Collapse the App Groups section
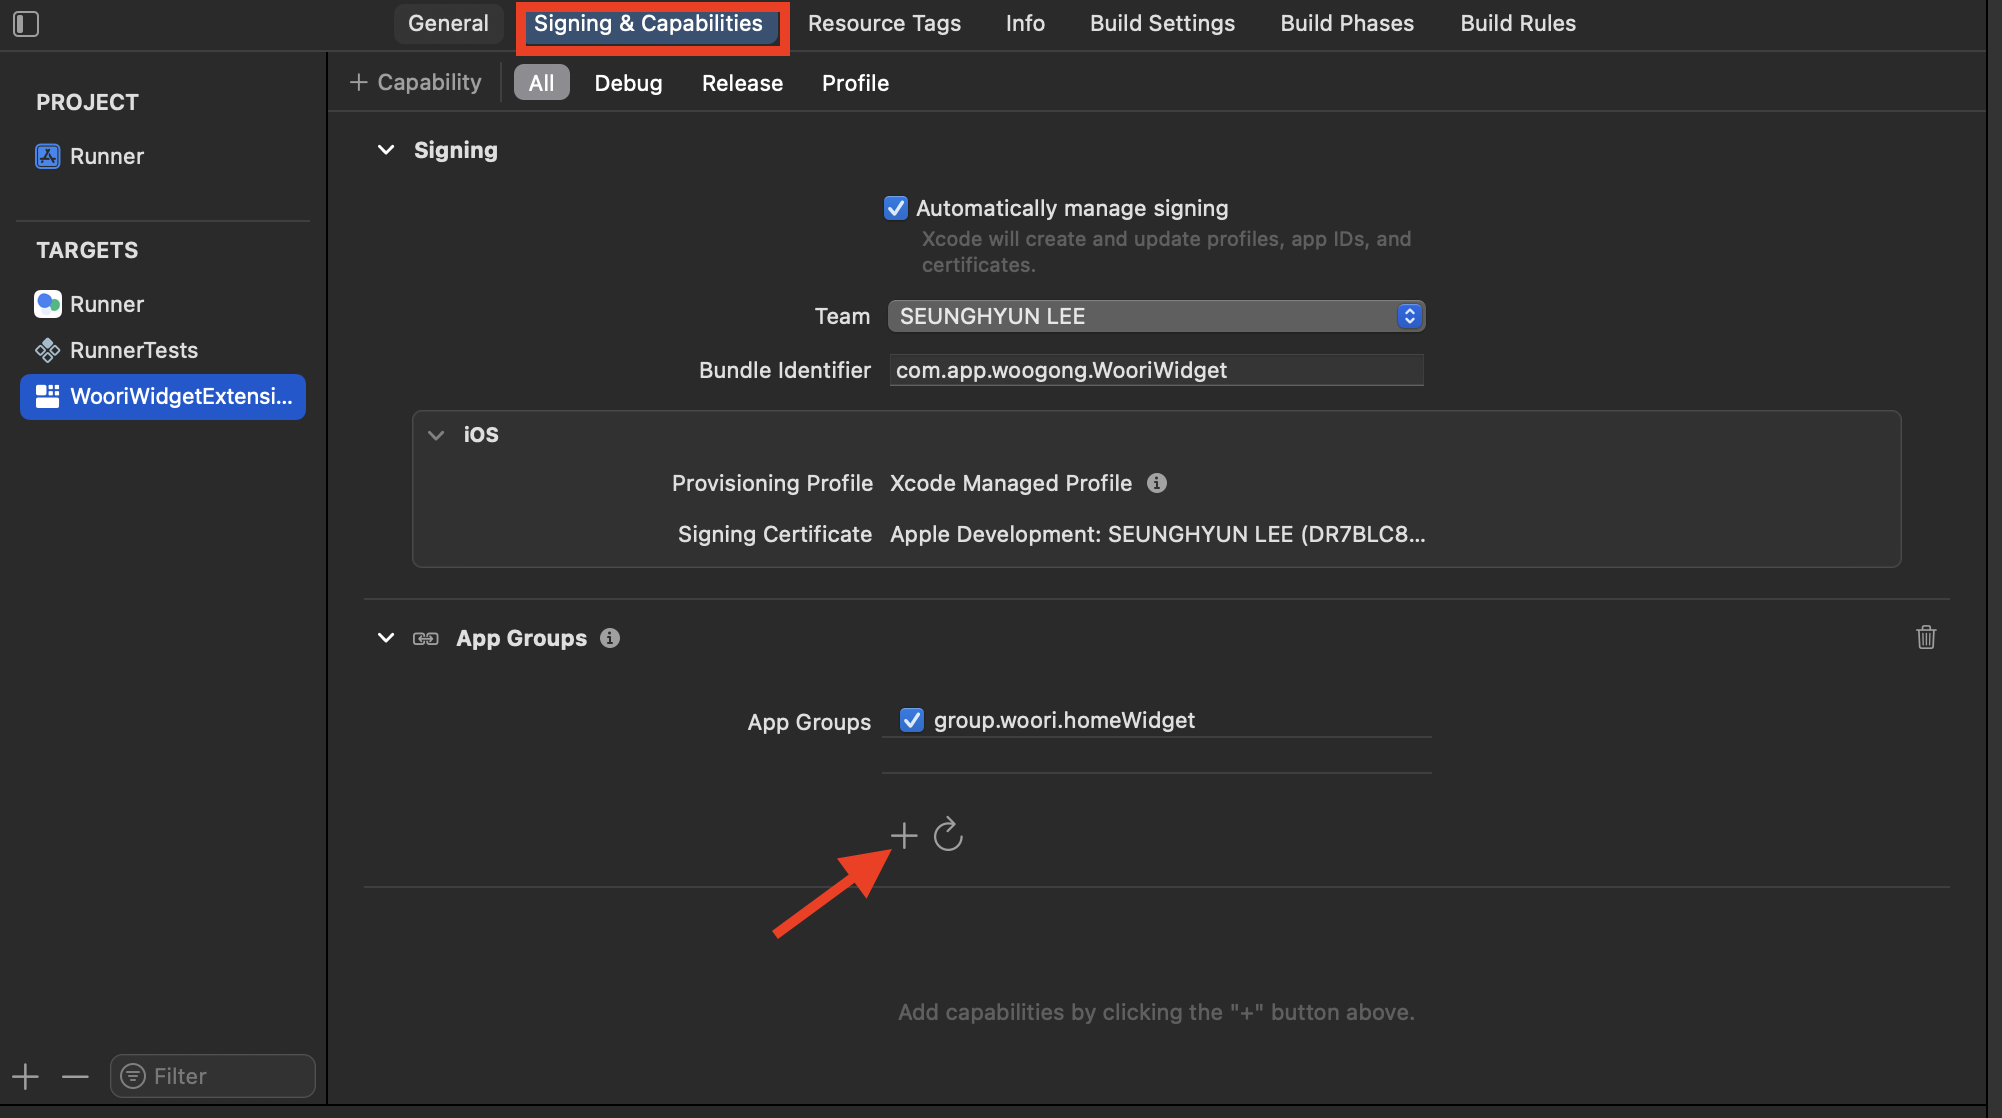Viewport: 2002px width, 1118px height. (x=386, y=638)
